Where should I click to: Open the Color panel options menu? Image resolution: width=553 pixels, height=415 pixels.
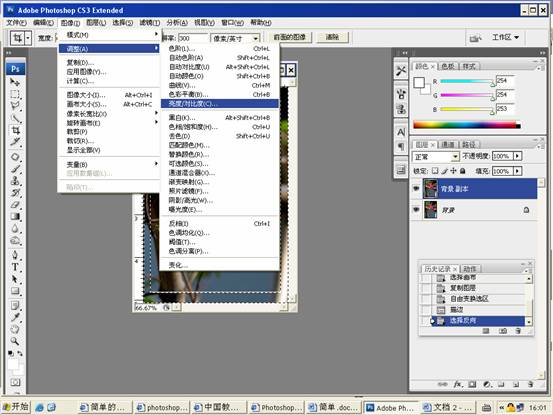tap(539, 68)
